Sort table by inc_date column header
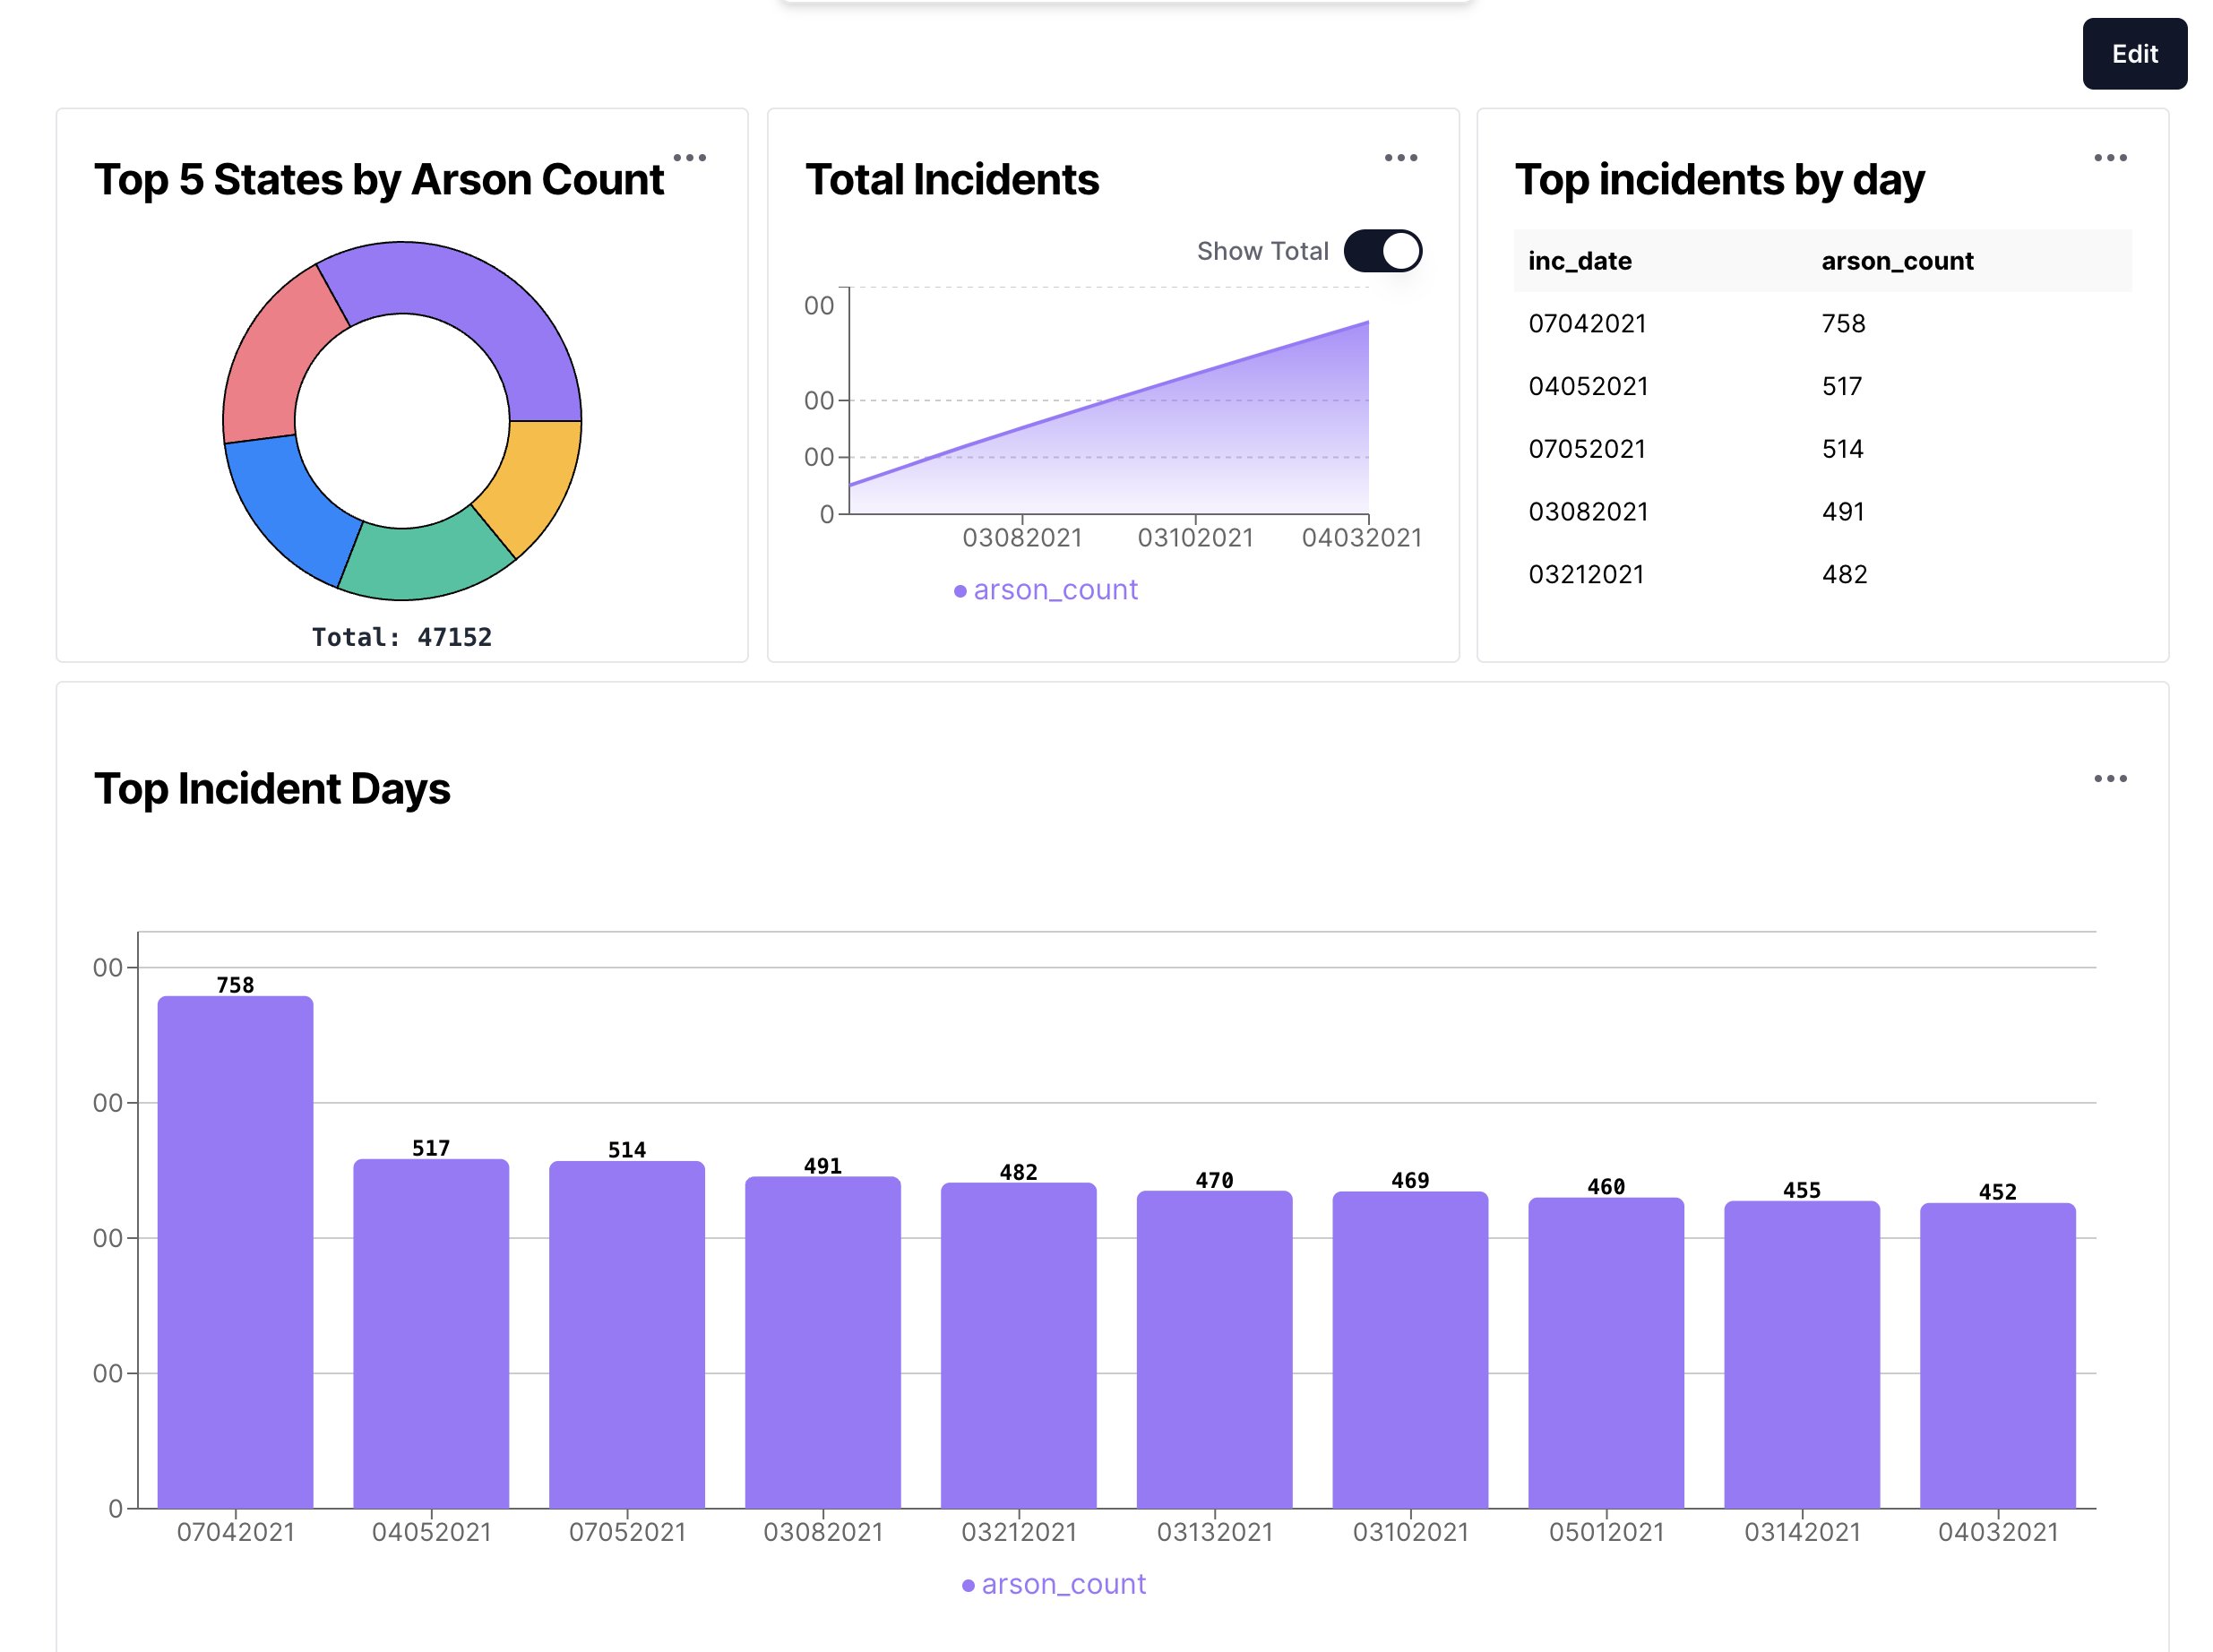 [x=1579, y=261]
